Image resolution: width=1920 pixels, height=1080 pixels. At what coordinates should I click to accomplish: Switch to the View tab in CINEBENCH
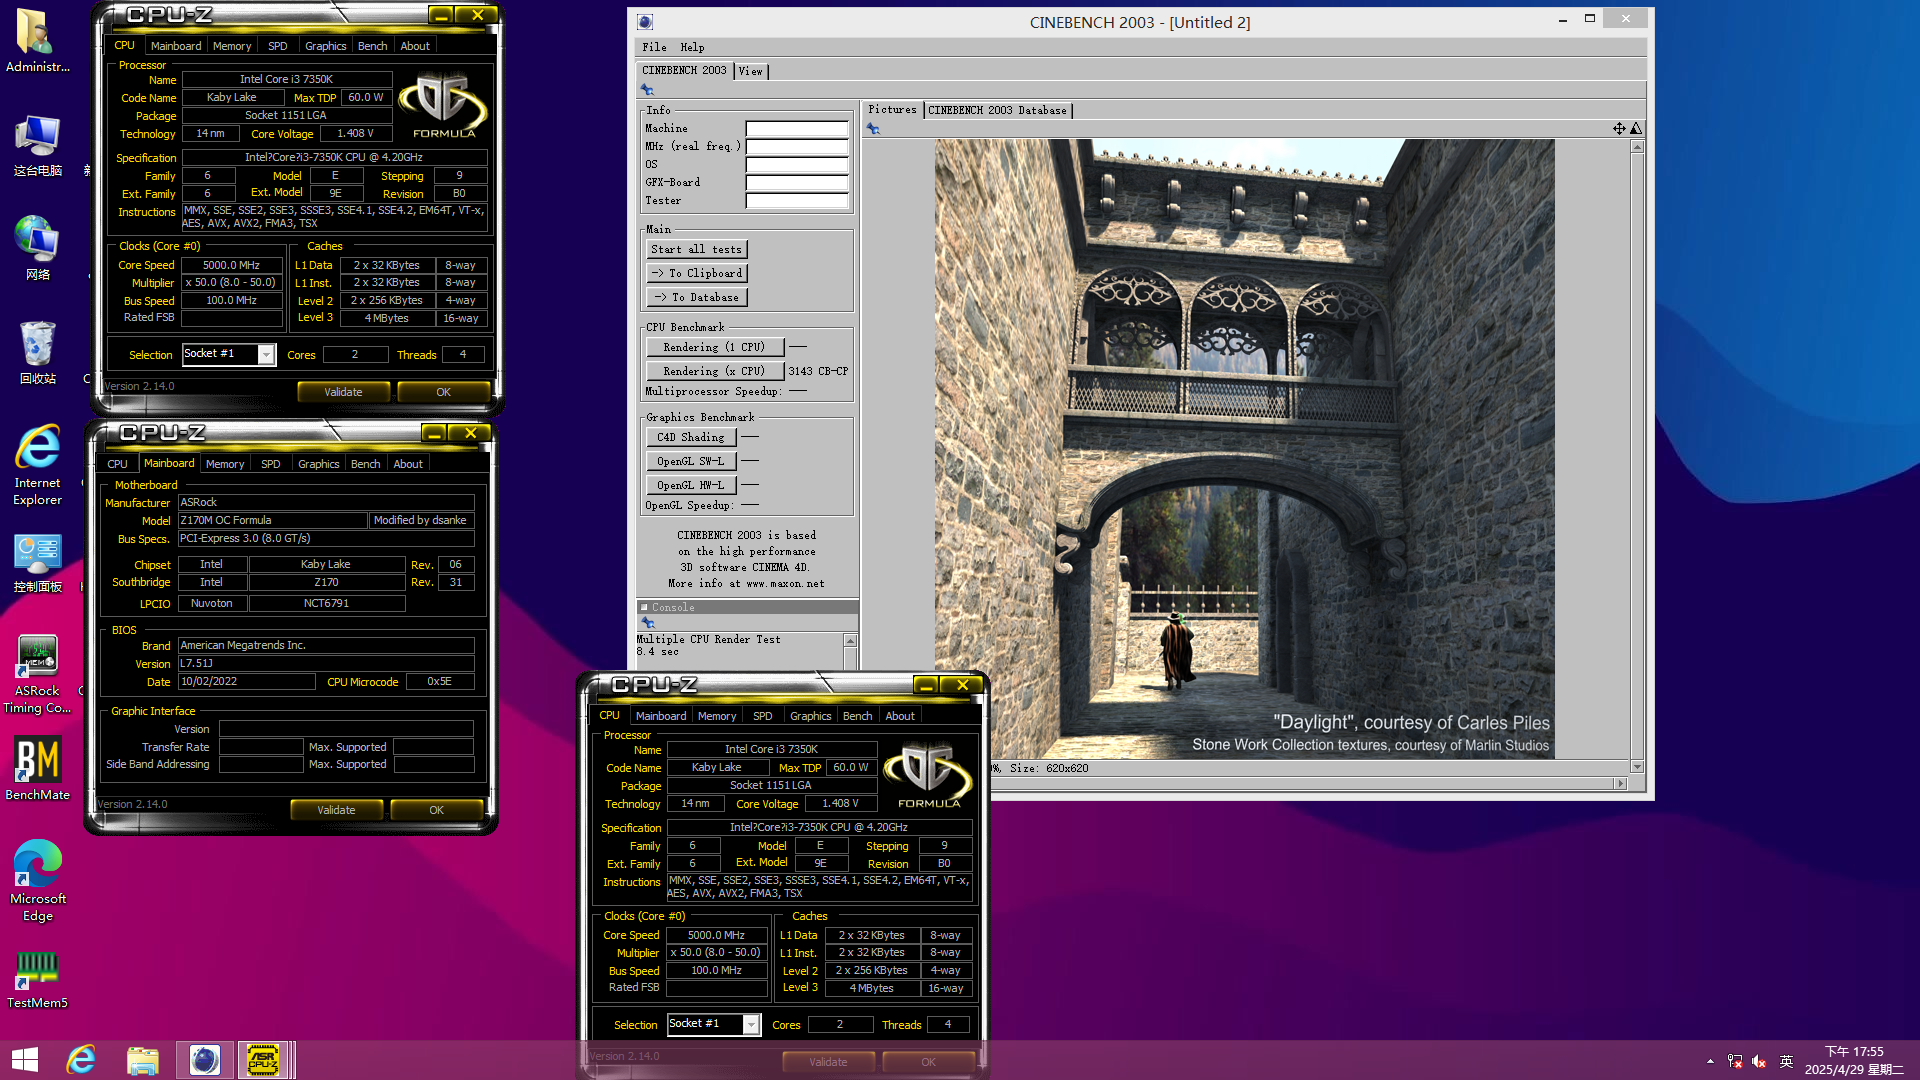(750, 71)
